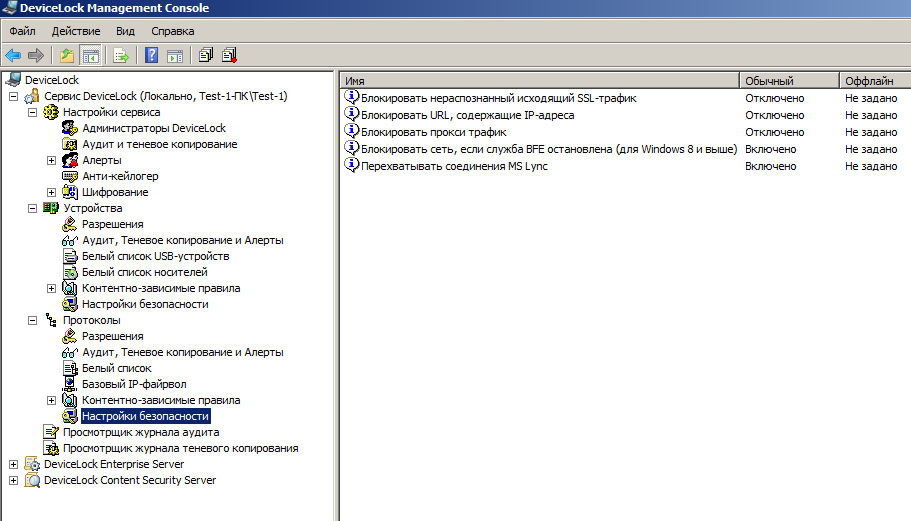
Task: Click the Настройки сервиса gear icon
Action: coord(51,112)
